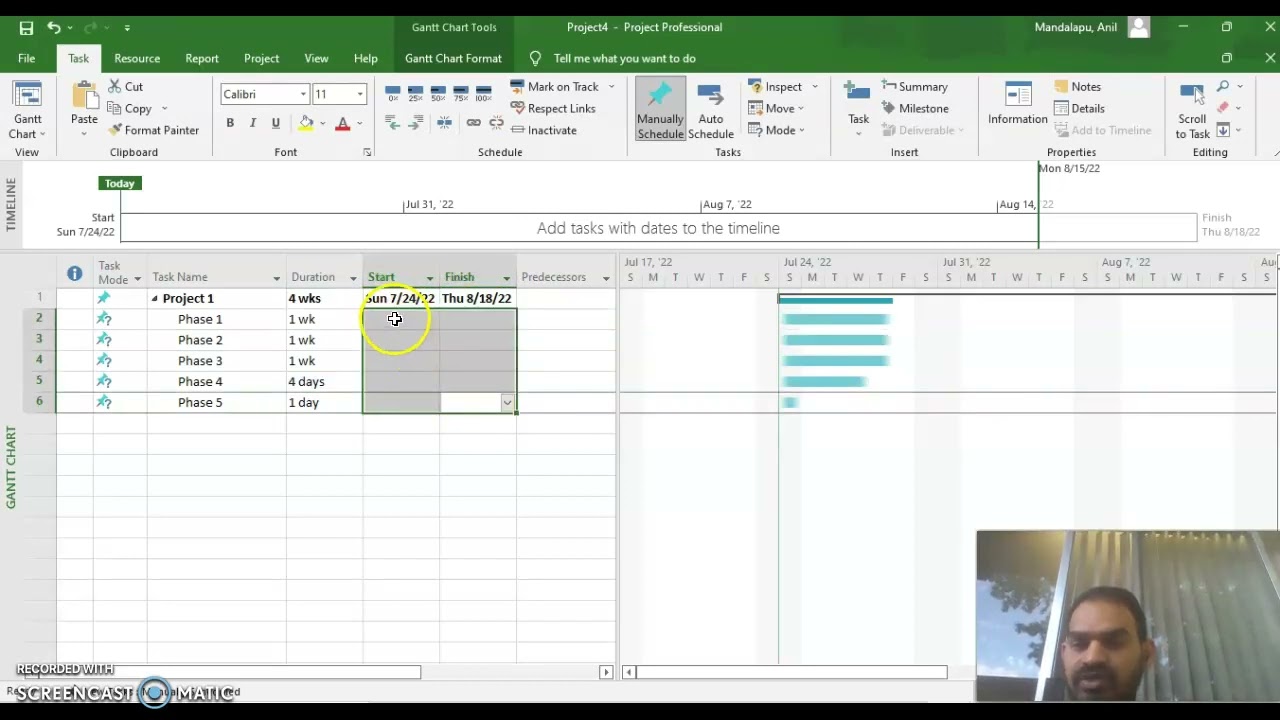Insert a Summary task
1280x720 pixels.
(x=914, y=87)
